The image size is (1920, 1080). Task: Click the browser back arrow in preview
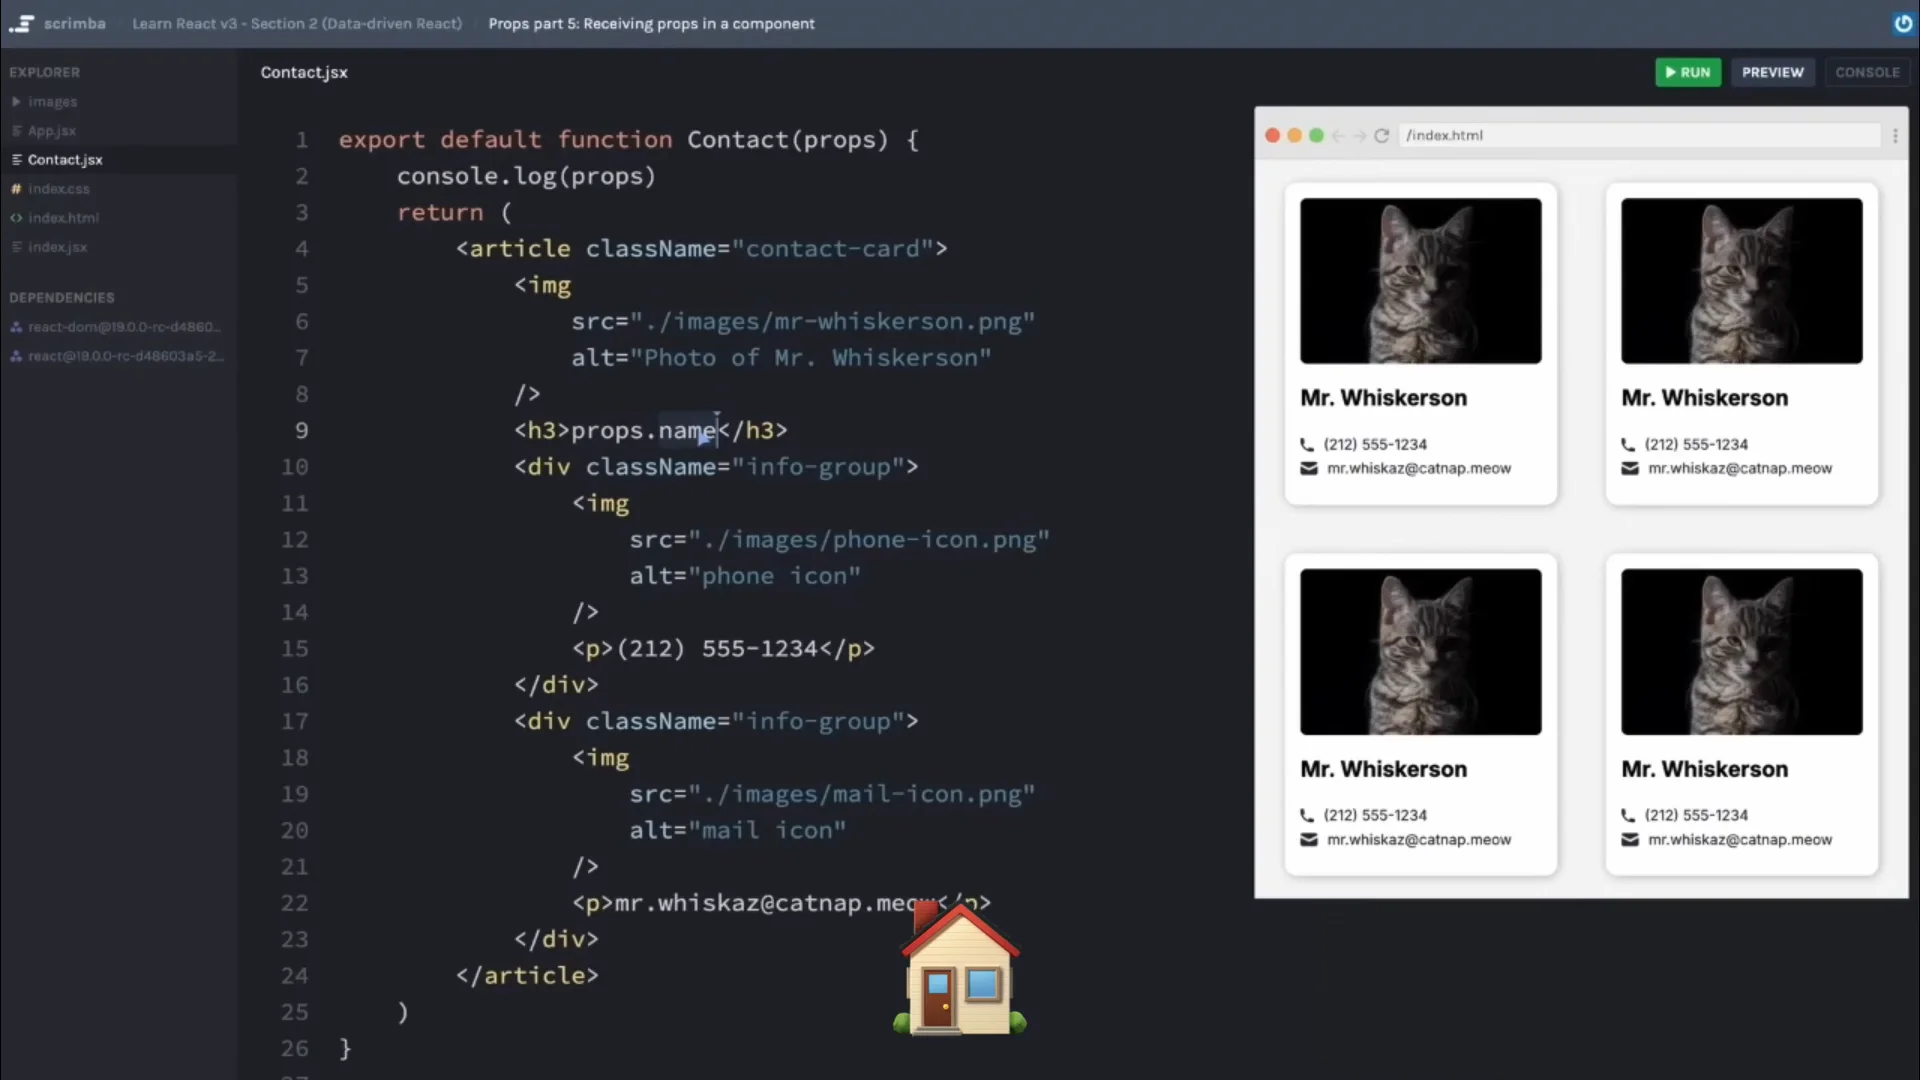[x=1339, y=135]
